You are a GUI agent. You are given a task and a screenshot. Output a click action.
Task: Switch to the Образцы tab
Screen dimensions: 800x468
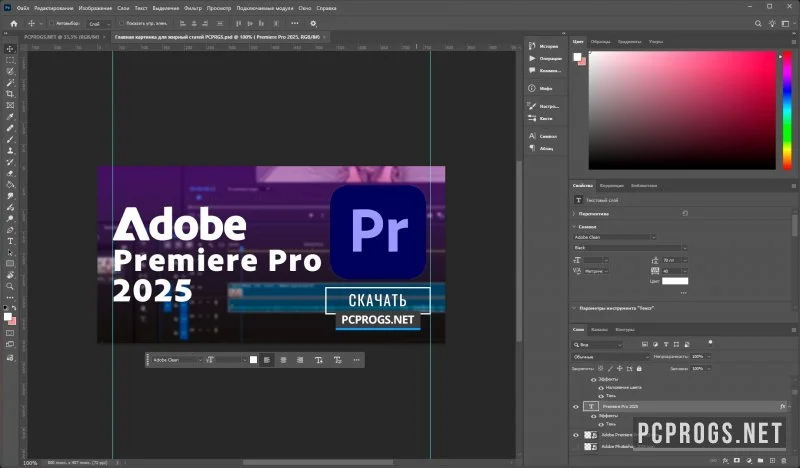point(601,42)
